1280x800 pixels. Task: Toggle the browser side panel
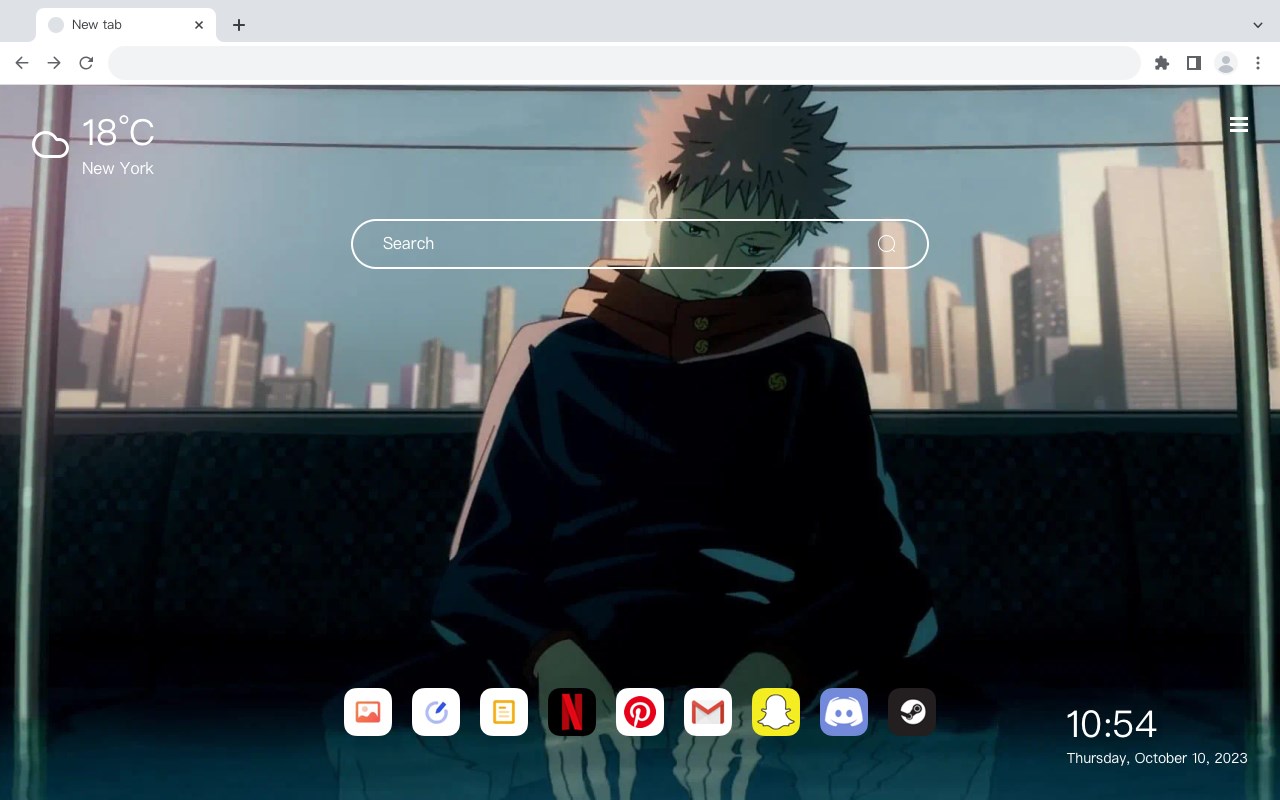(1193, 63)
